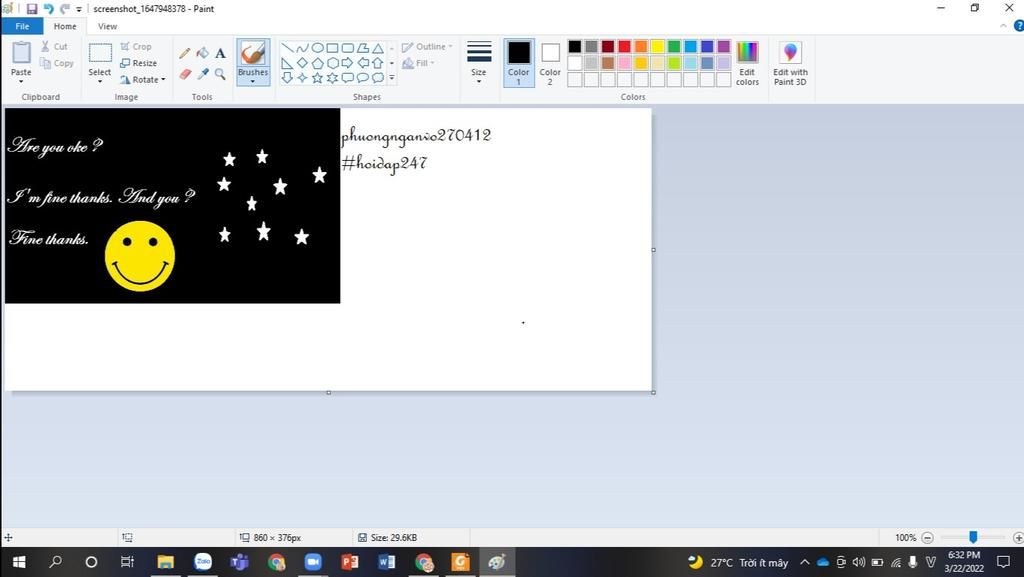Choose the Pentagon shape
The image size is (1024, 577).
tap(317, 63)
